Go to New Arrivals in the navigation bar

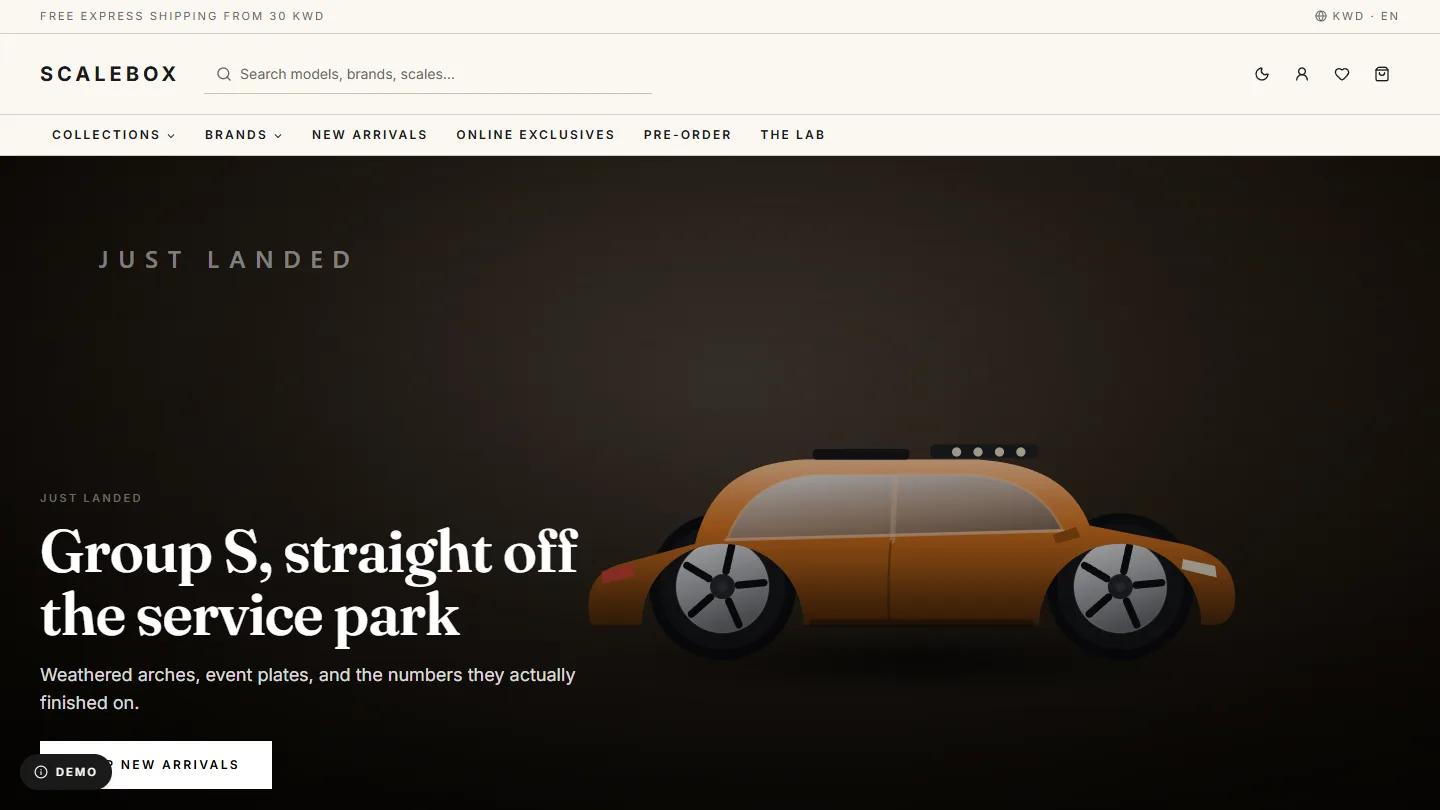[x=370, y=135]
